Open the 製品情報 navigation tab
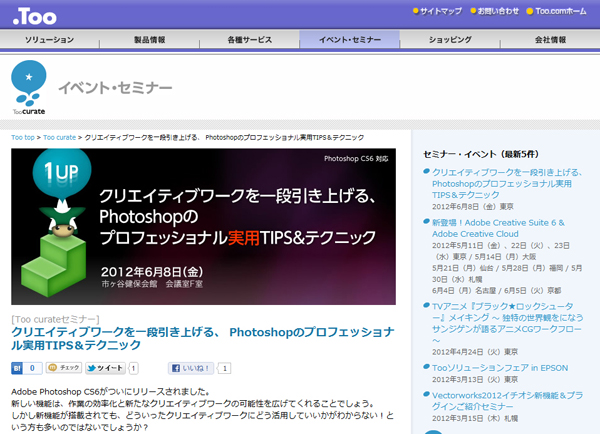Screen dimensions: 600x434 [150, 40]
